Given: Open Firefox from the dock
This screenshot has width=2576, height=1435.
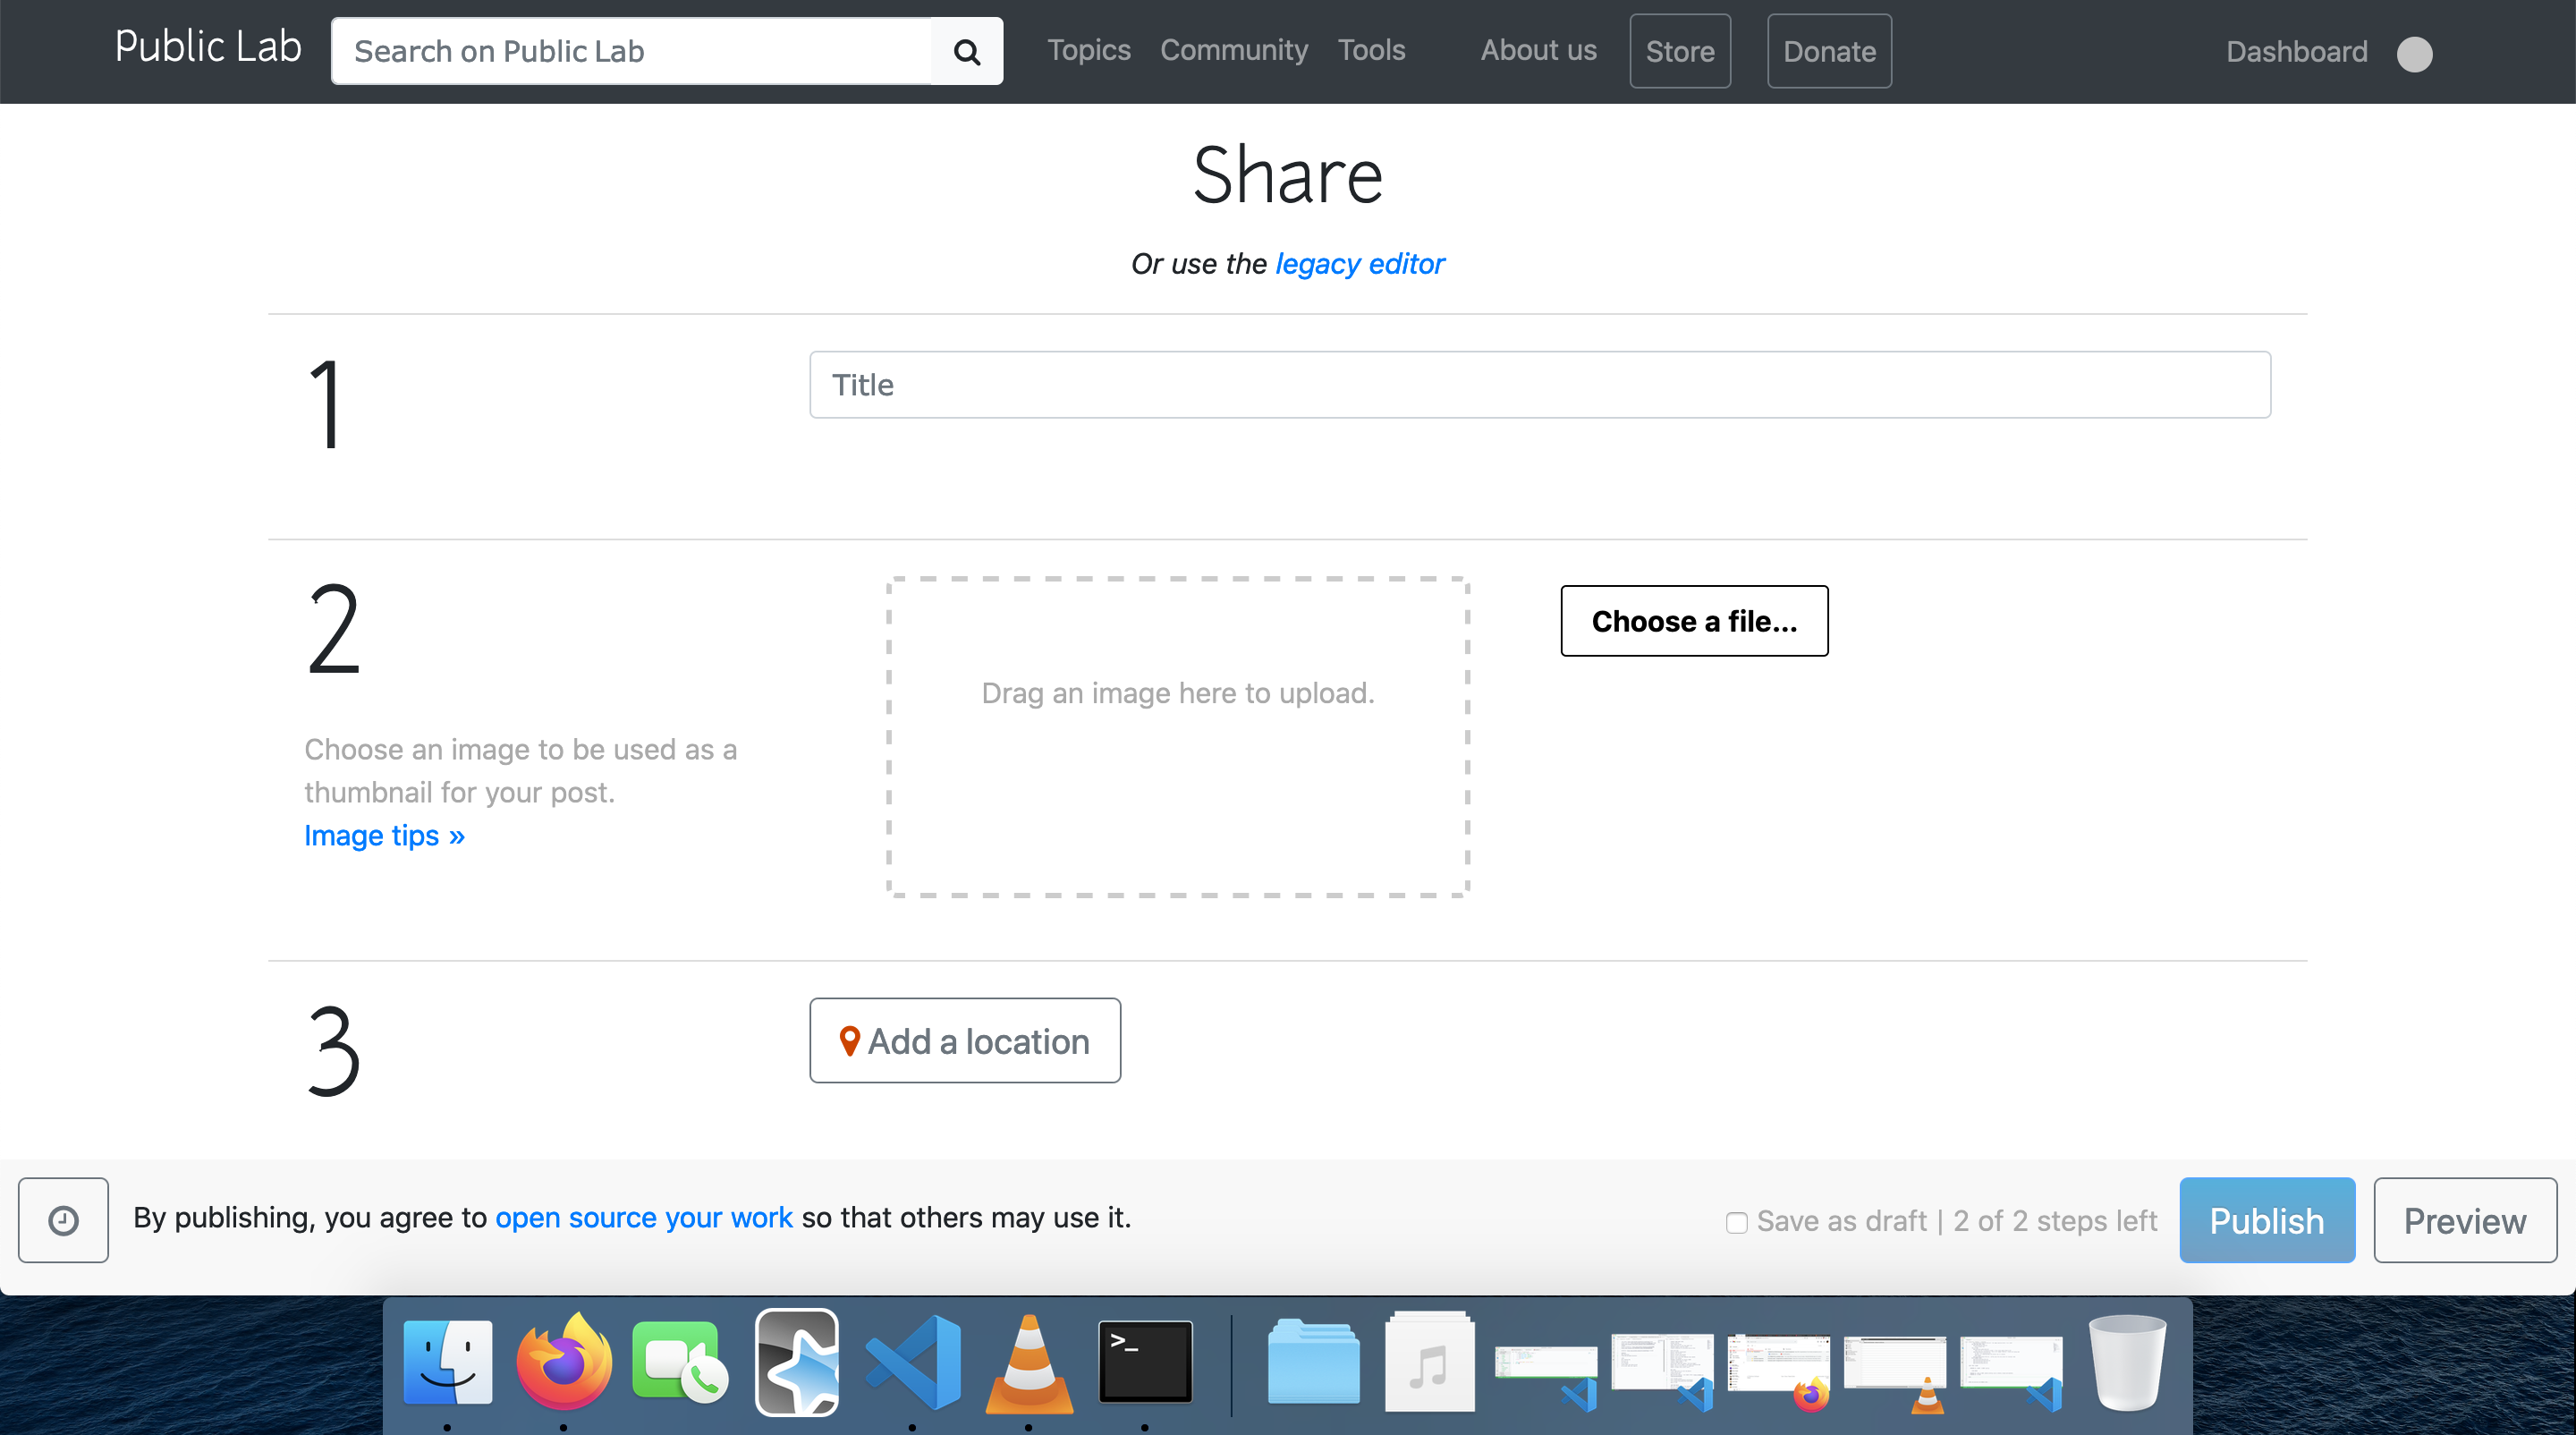Looking at the screenshot, I should (x=564, y=1362).
